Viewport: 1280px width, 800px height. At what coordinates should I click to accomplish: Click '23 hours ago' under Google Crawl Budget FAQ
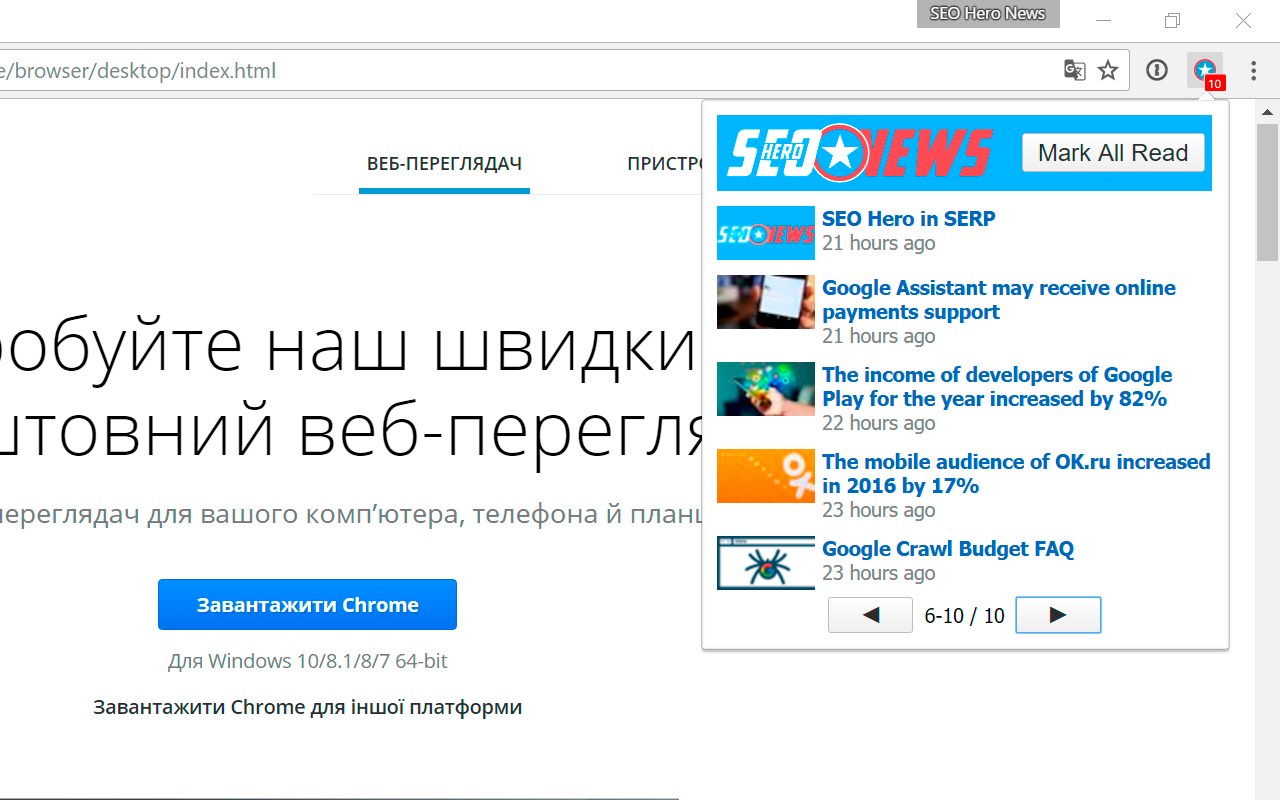pos(879,573)
